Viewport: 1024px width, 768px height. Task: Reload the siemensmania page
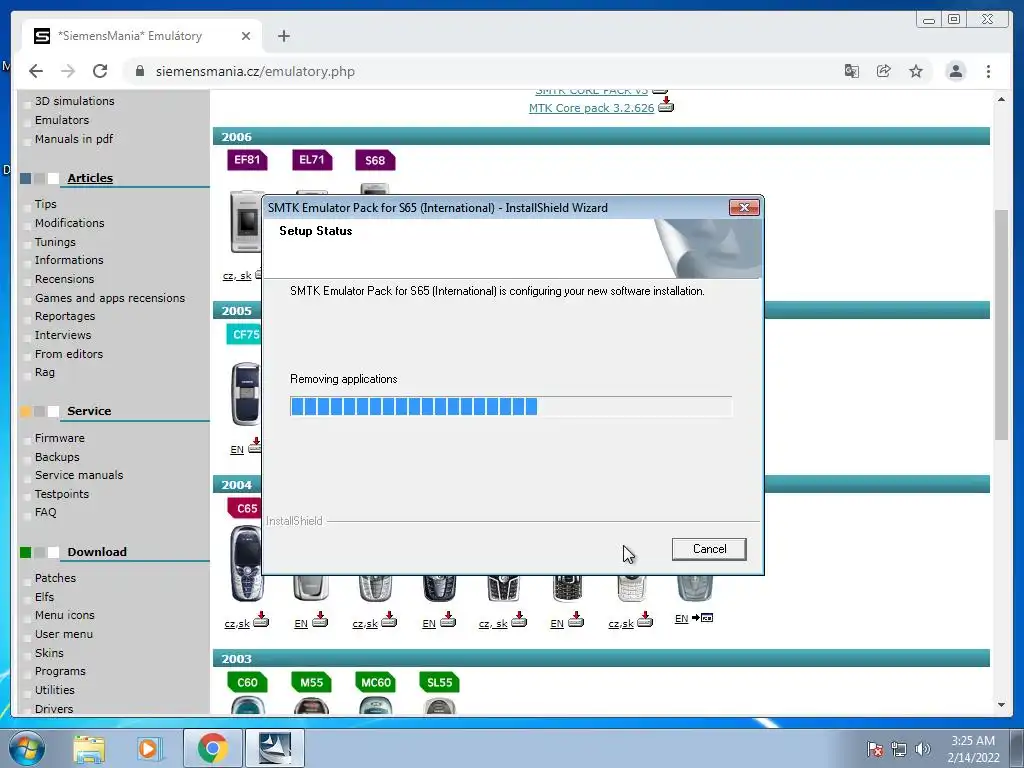pos(100,71)
